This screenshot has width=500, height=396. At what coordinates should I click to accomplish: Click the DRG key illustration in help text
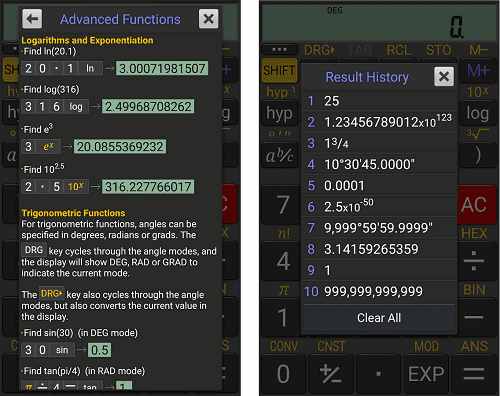[34, 250]
